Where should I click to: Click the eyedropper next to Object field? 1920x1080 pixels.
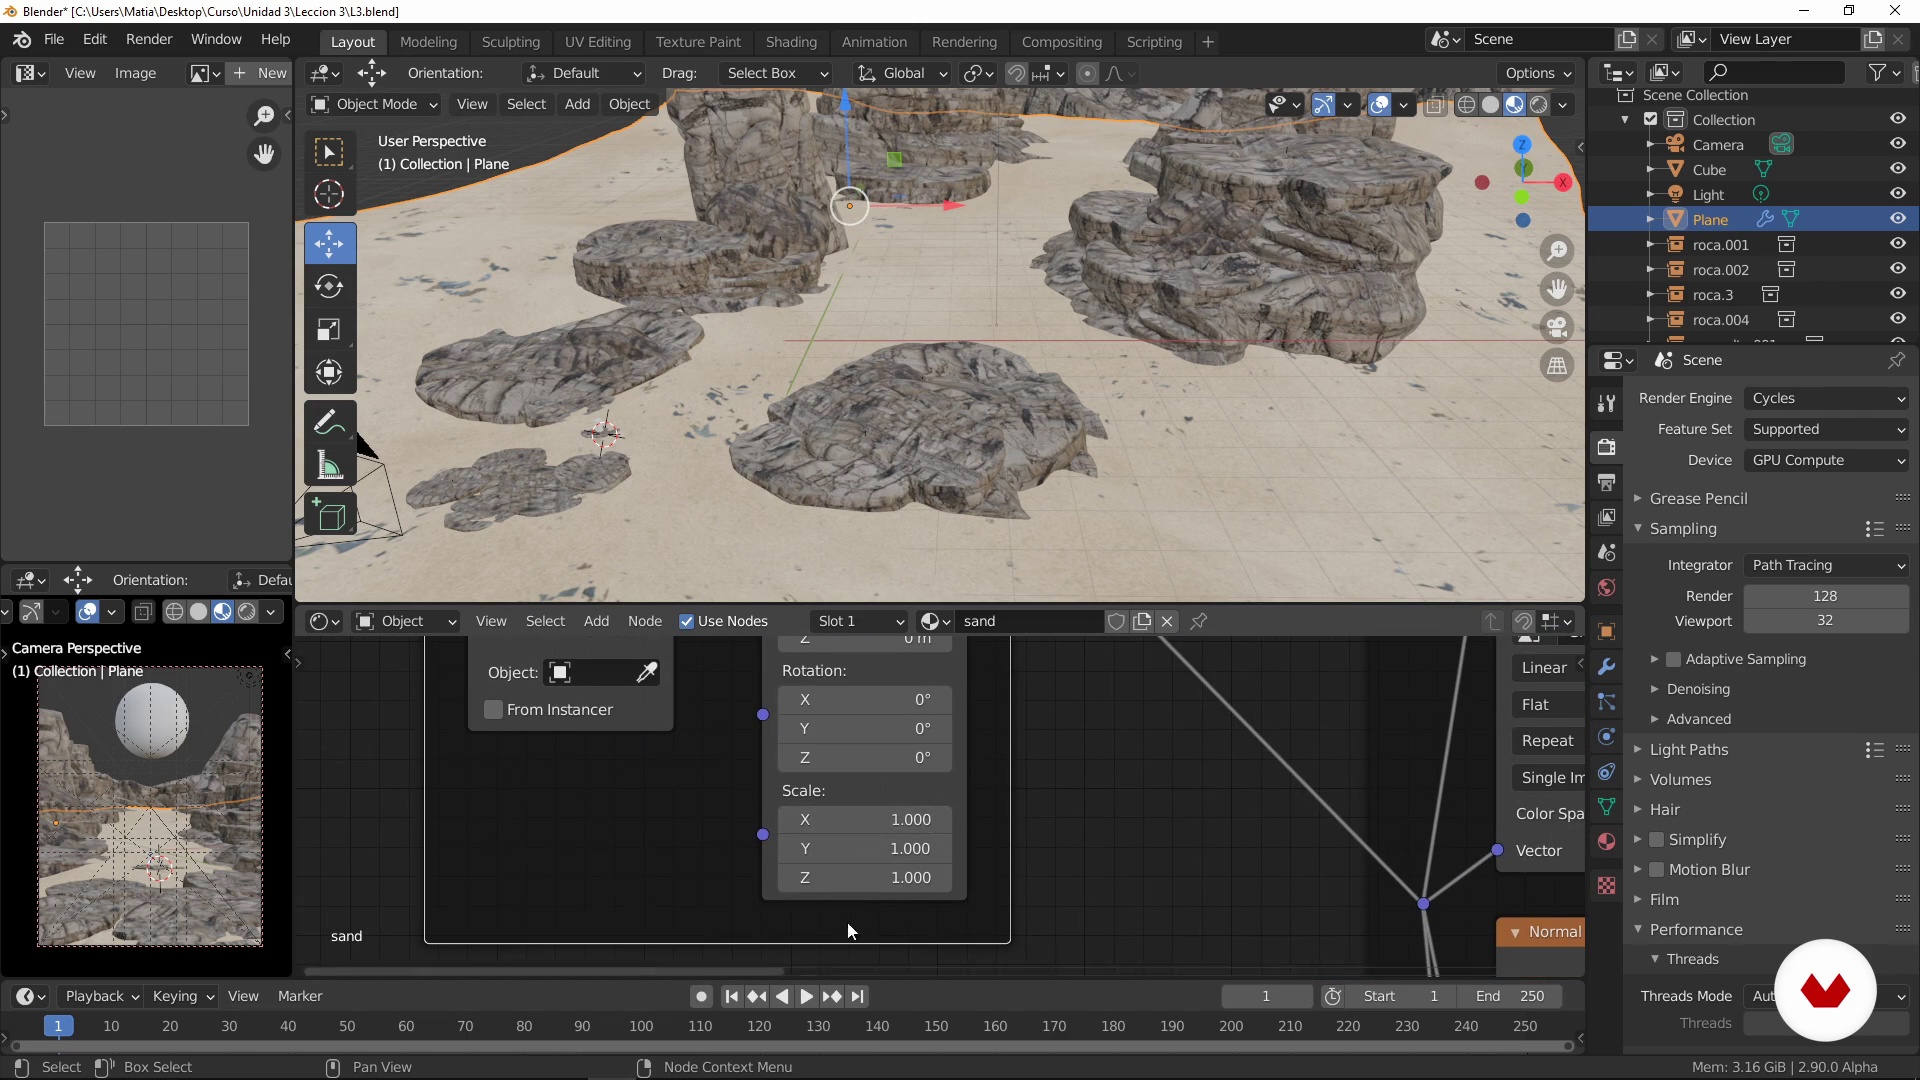[x=647, y=672]
